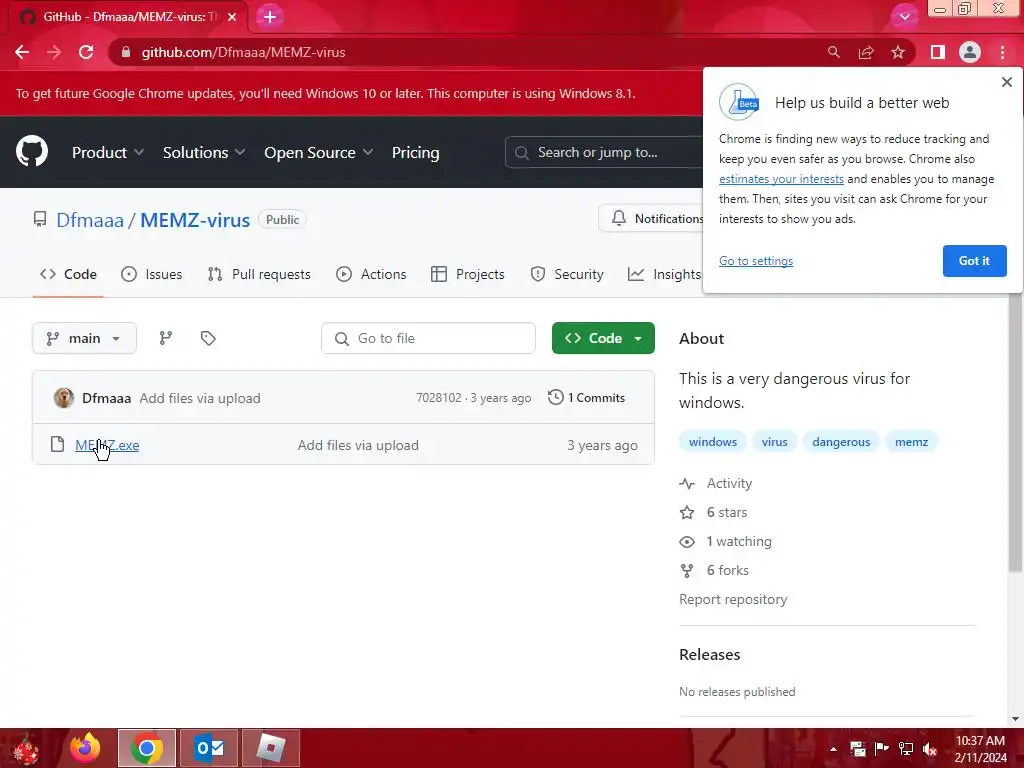View the 1 watching link

(726, 541)
